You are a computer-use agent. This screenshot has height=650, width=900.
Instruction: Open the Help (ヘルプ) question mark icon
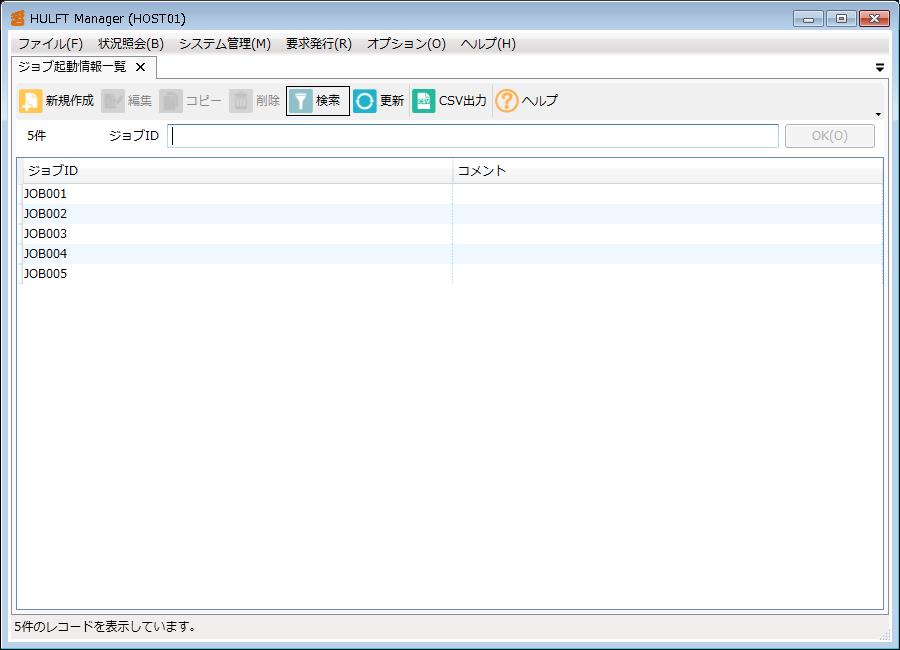point(507,101)
